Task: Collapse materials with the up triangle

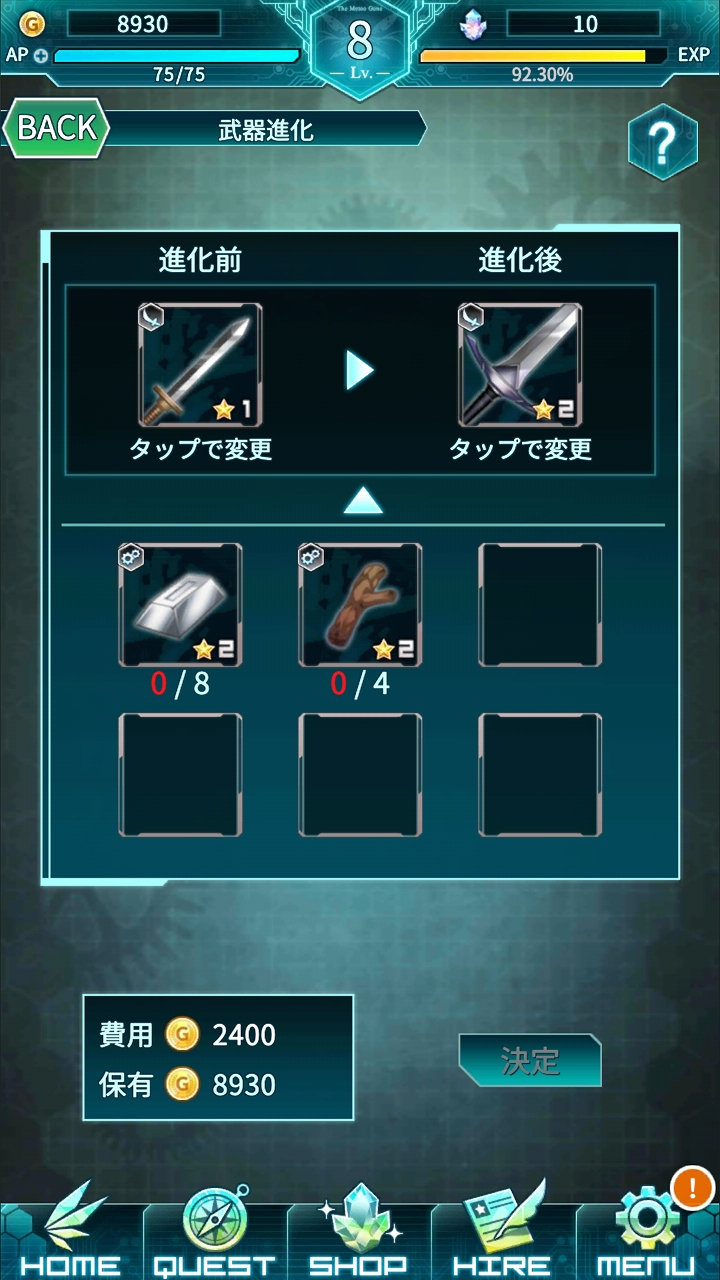Action: pos(363,500)
